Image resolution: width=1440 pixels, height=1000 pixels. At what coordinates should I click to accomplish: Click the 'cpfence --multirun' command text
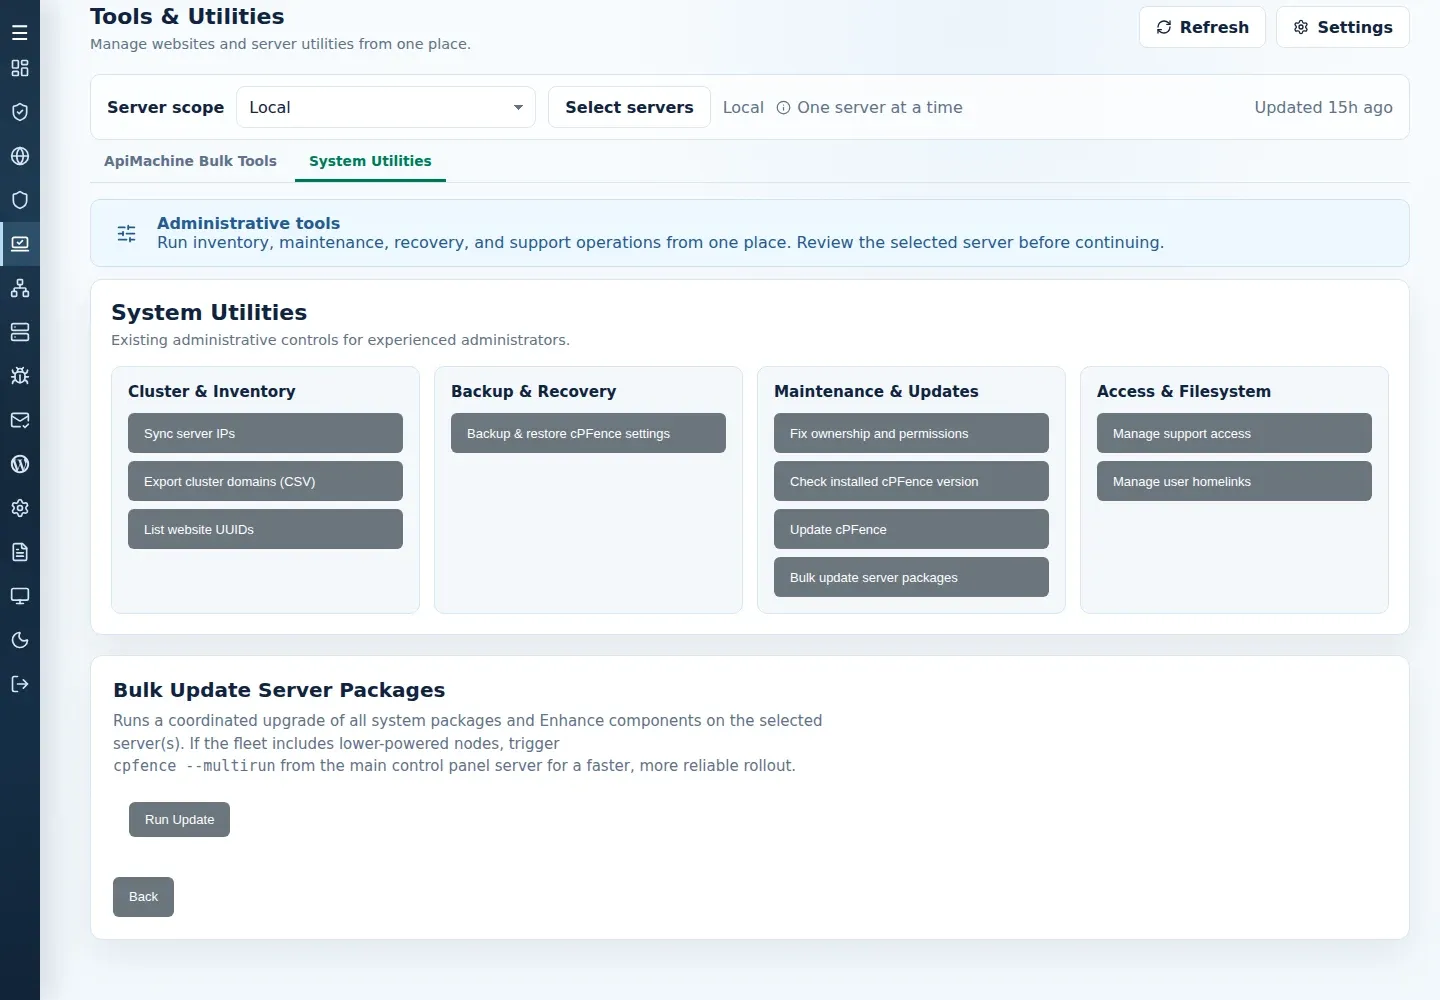[x=194, y=766]
